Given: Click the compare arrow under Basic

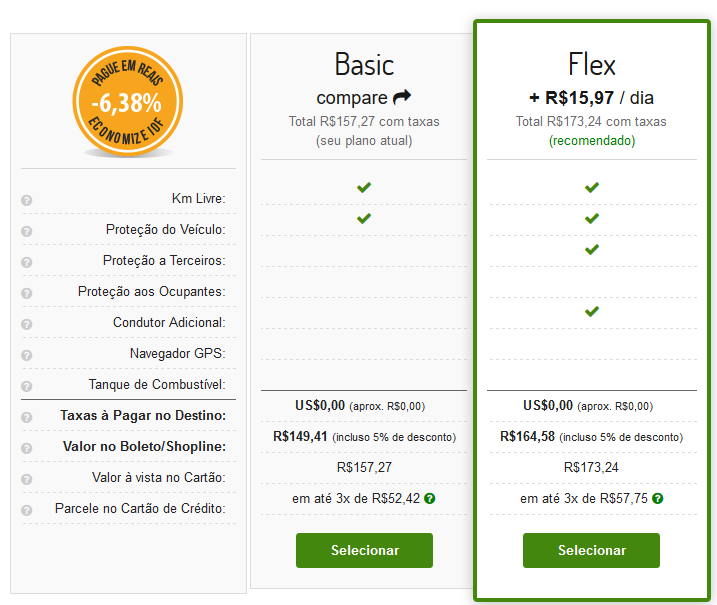Looking at the screenshot, I should (402, 96).
